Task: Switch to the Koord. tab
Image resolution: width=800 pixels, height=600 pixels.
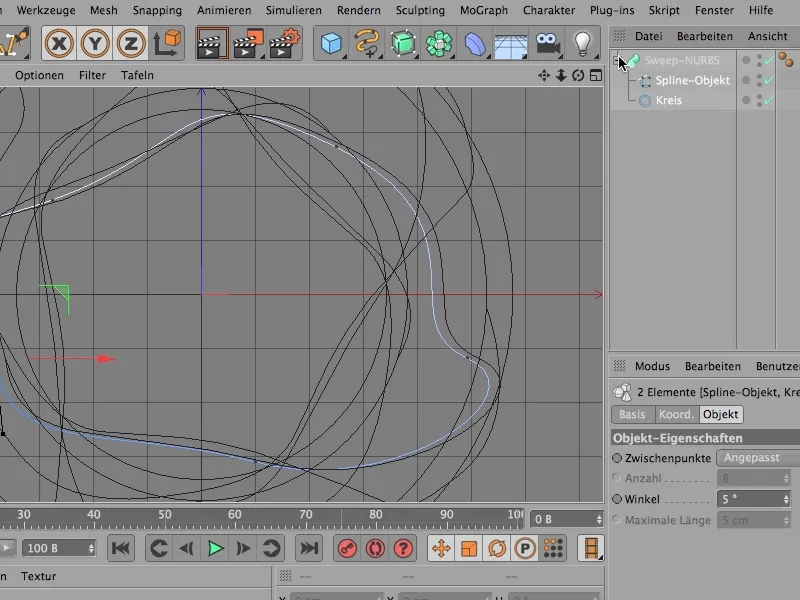Action: [x=677, y=414]
